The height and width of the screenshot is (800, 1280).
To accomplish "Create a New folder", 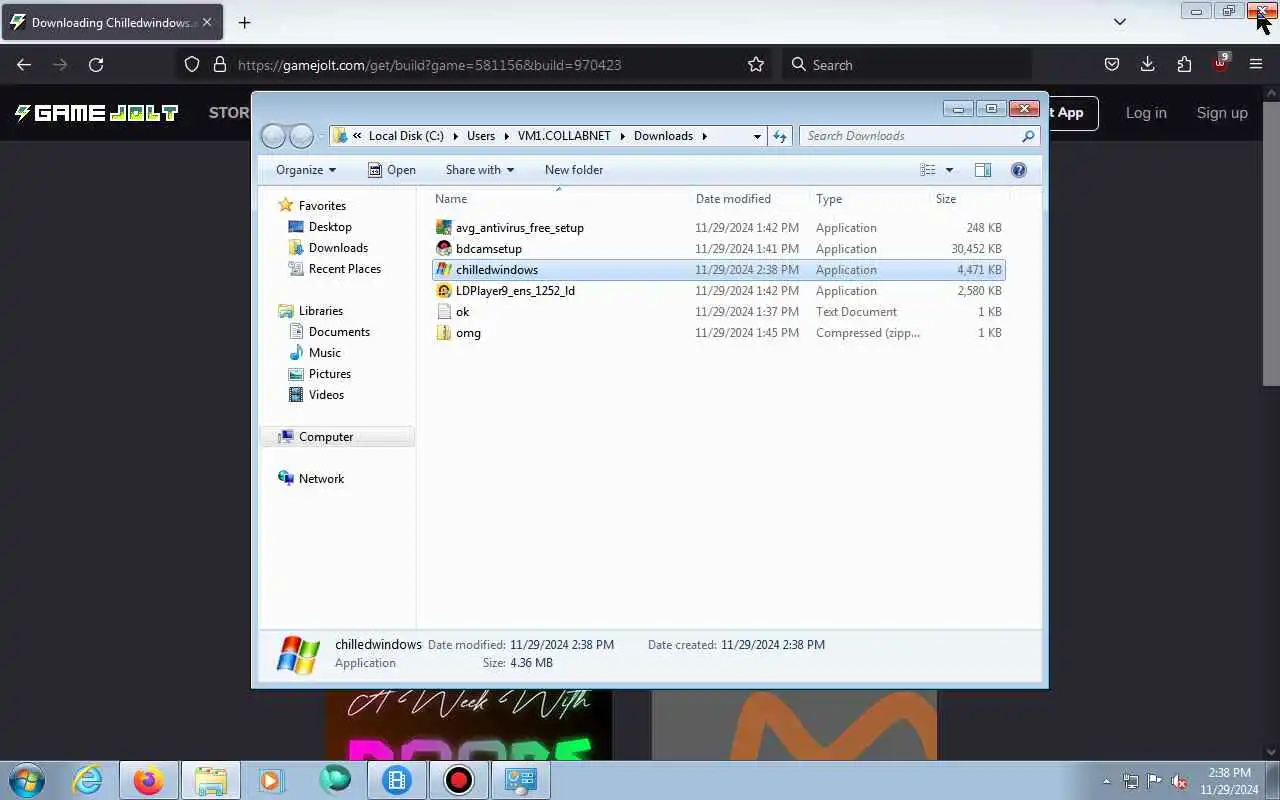I will (574, 170).
